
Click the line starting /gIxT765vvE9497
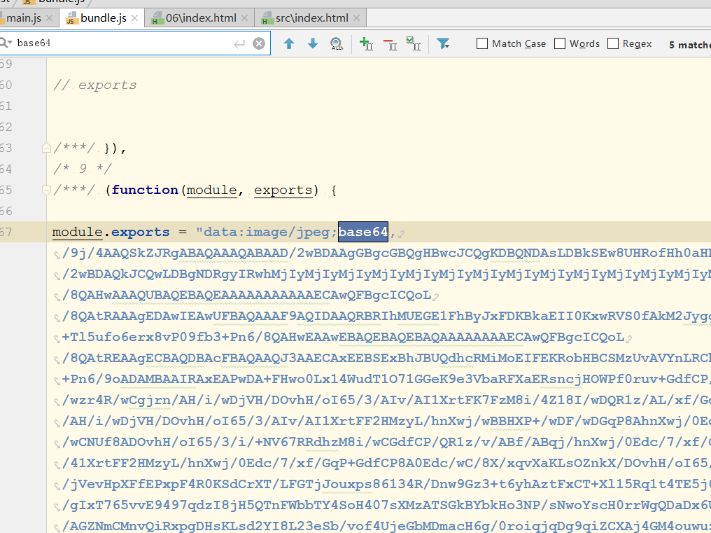click(x=386, y=505)
